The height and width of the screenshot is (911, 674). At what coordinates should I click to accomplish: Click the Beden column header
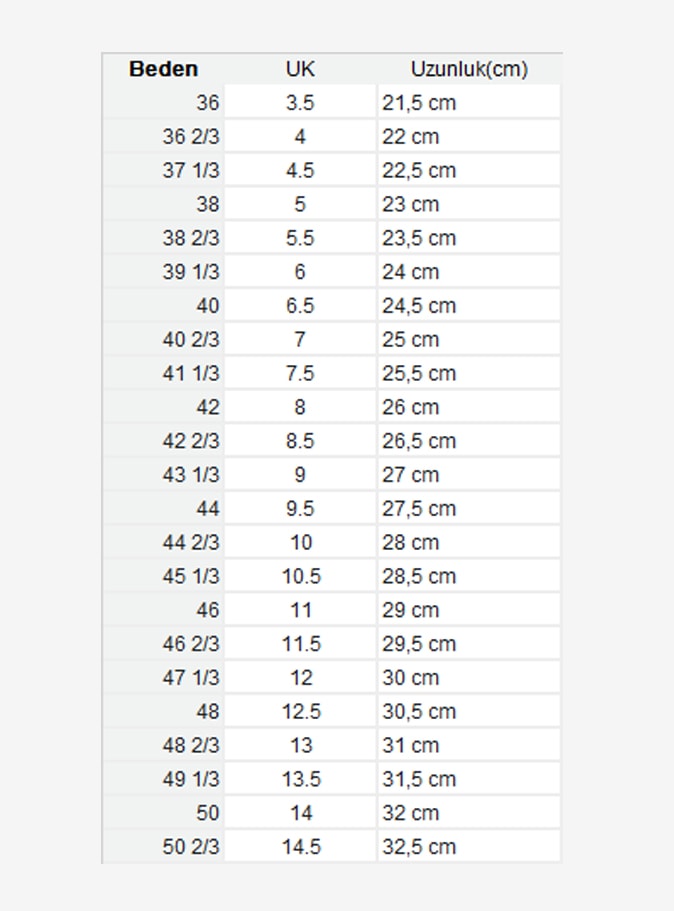tap(164, 69)
